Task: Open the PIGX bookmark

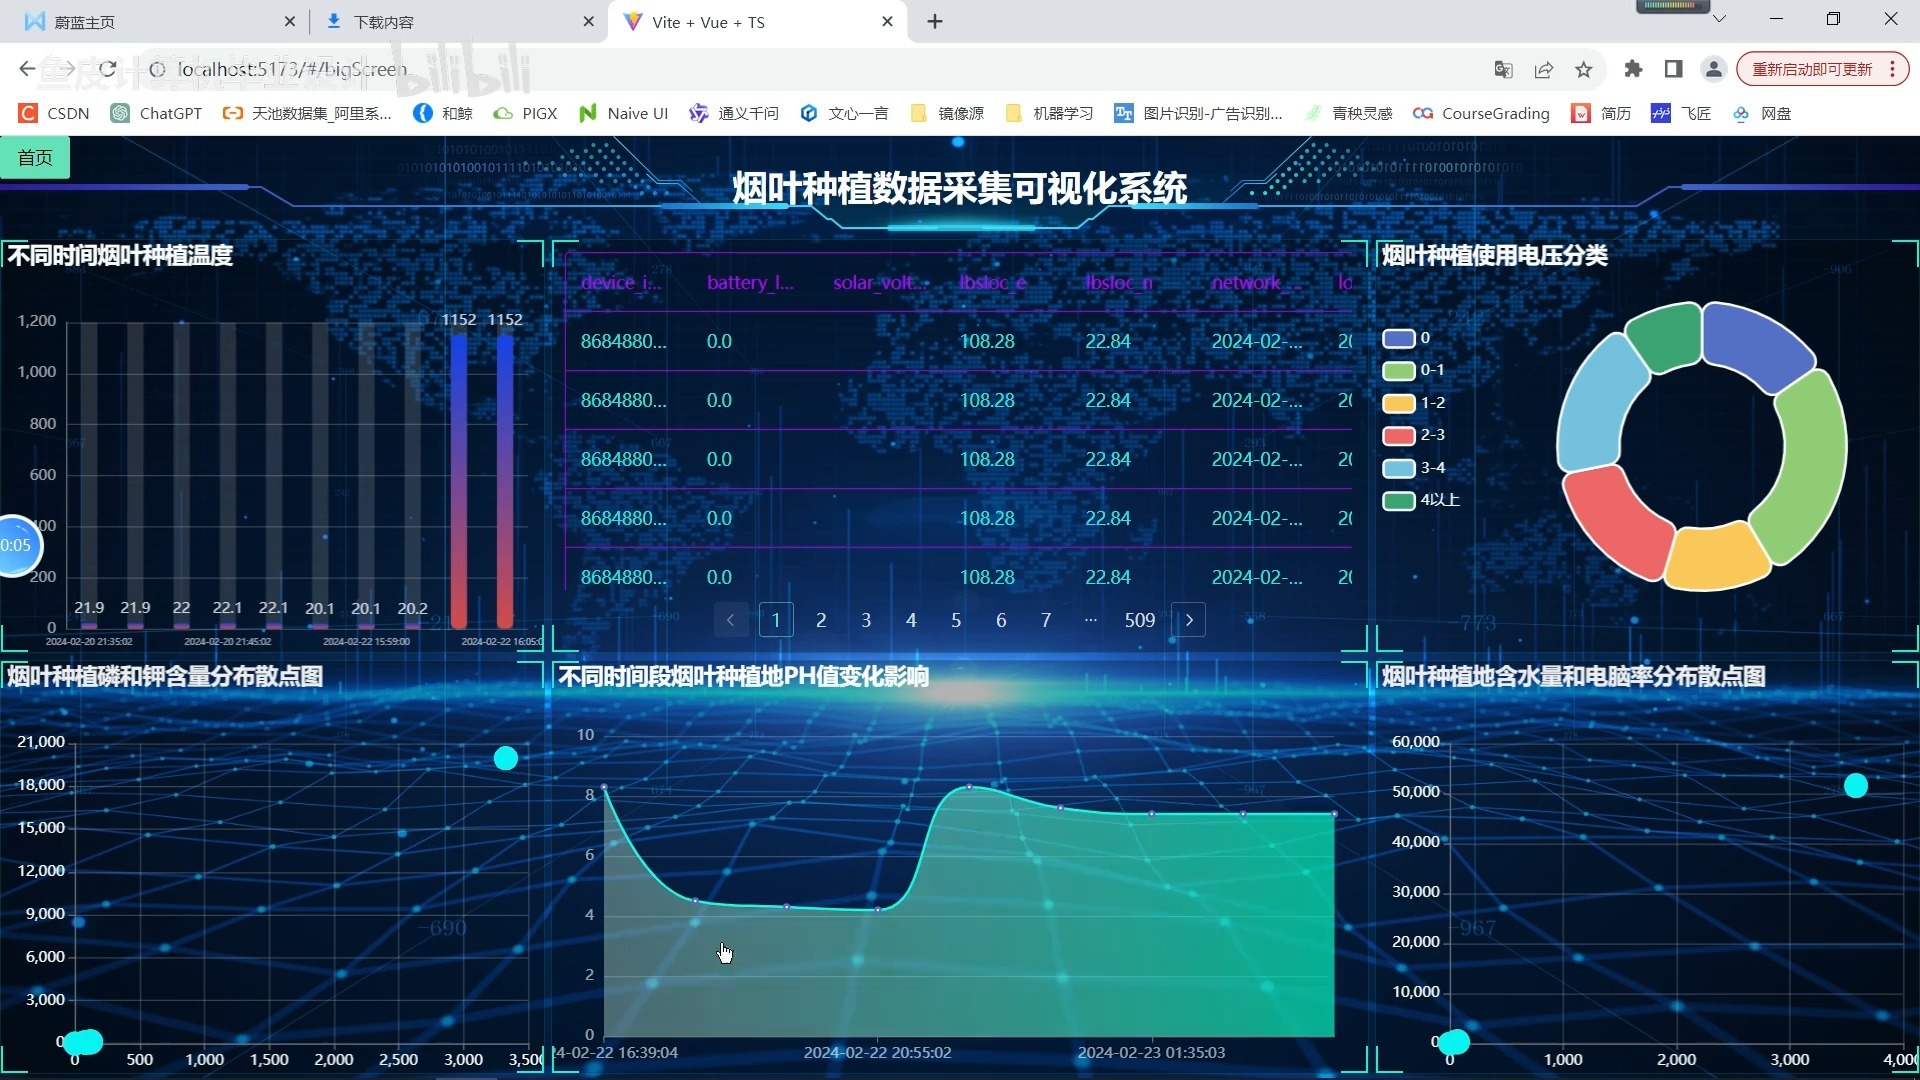Action: 526,113
